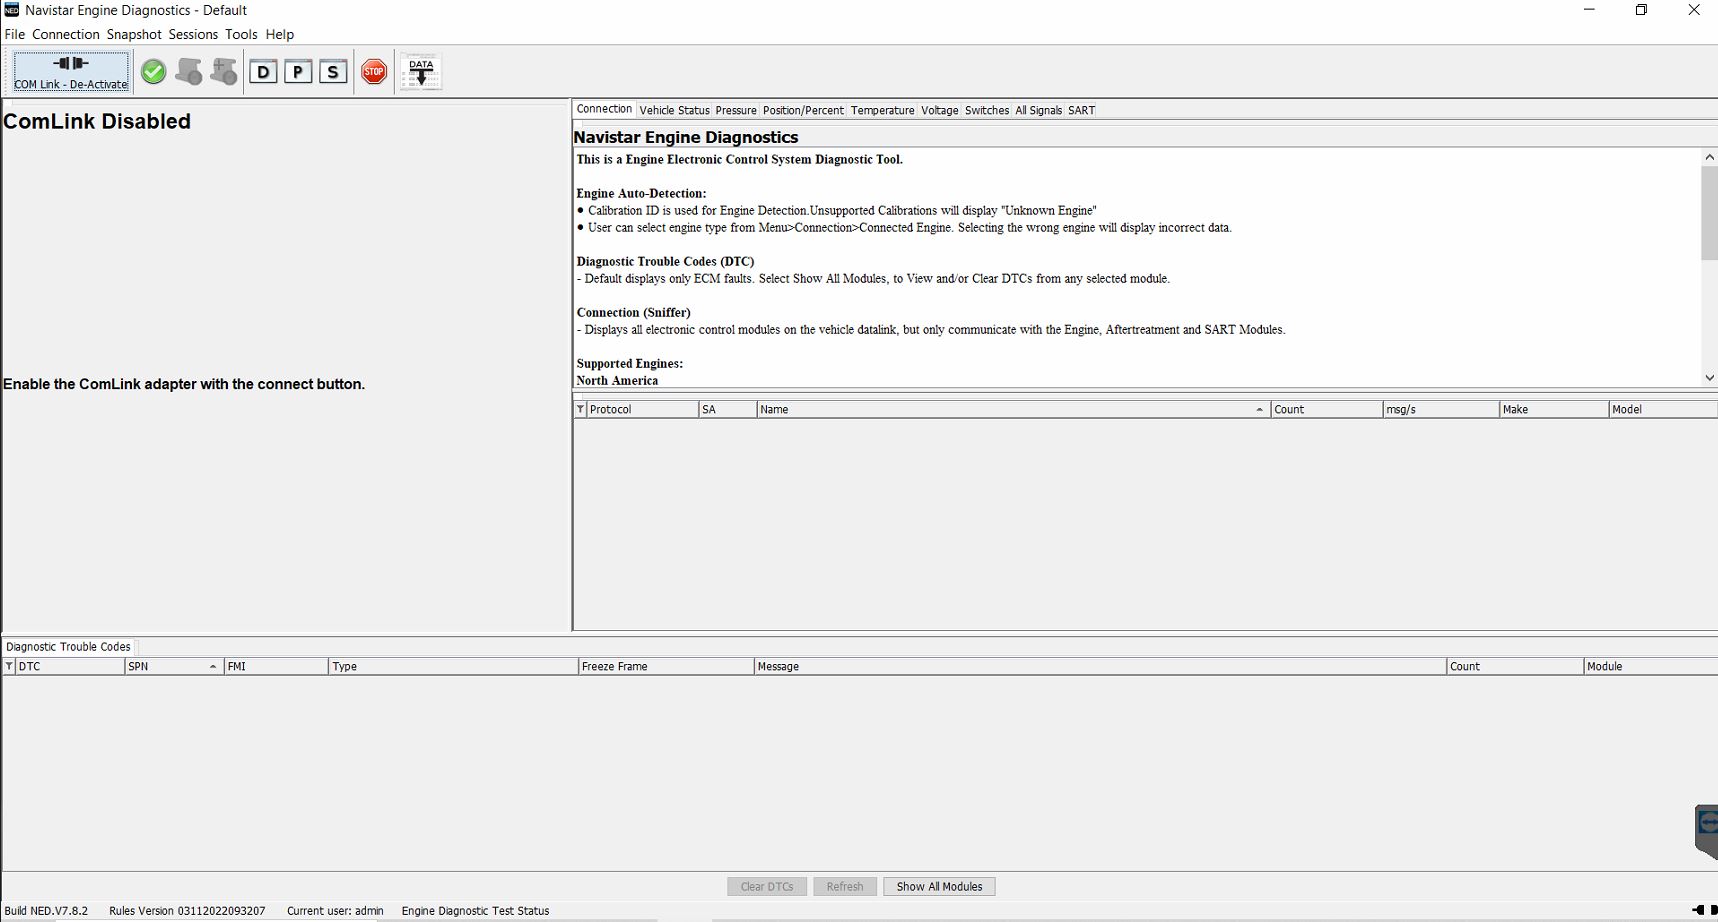
Task: Open the D window toolbar button
Action: (263, 72)
